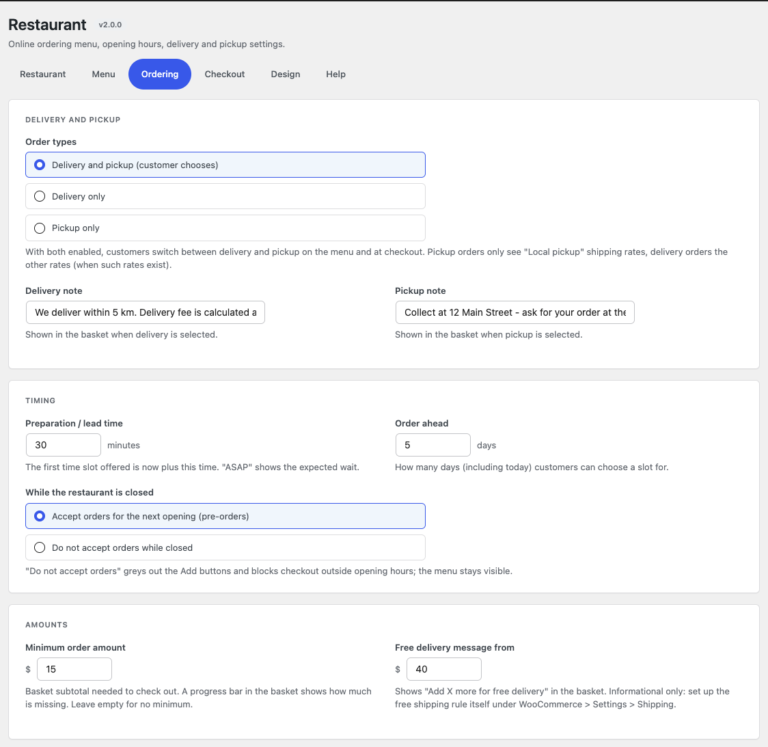Click the Order ahead label
The width and height of the screenshot is (768, 747).
[x=422, y=424]
